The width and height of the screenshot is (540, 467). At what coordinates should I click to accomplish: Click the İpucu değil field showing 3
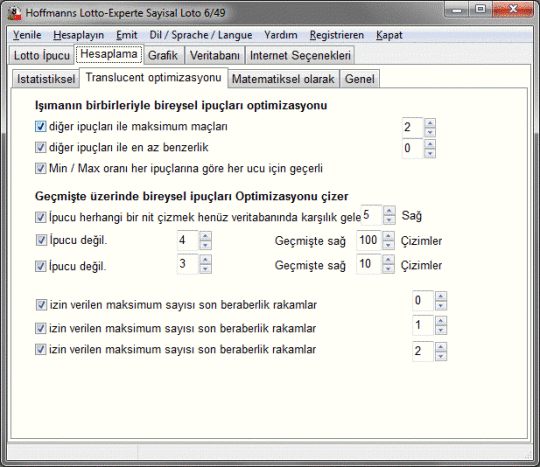(x=188, y=264)
